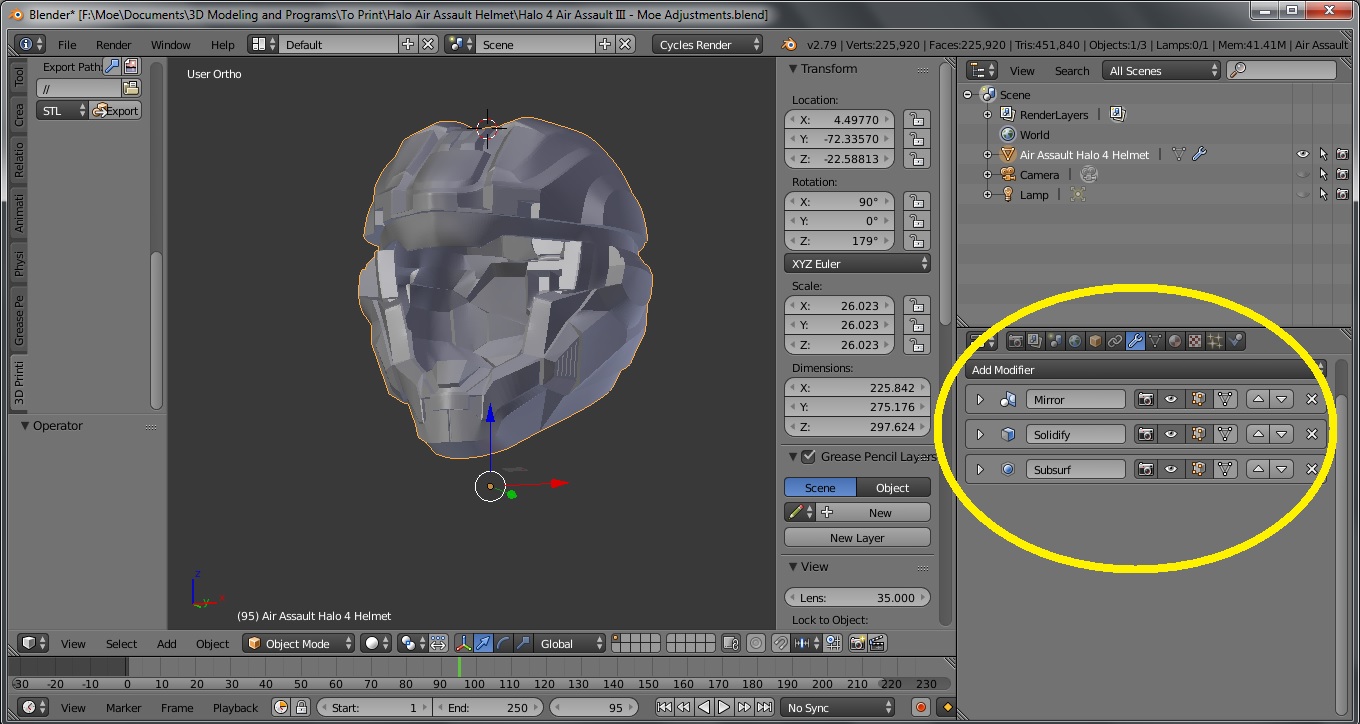This screenshot has width=1360, height=724.
Task: Toggle the 3D manipulator axes icon
Action: pos(465,643)
